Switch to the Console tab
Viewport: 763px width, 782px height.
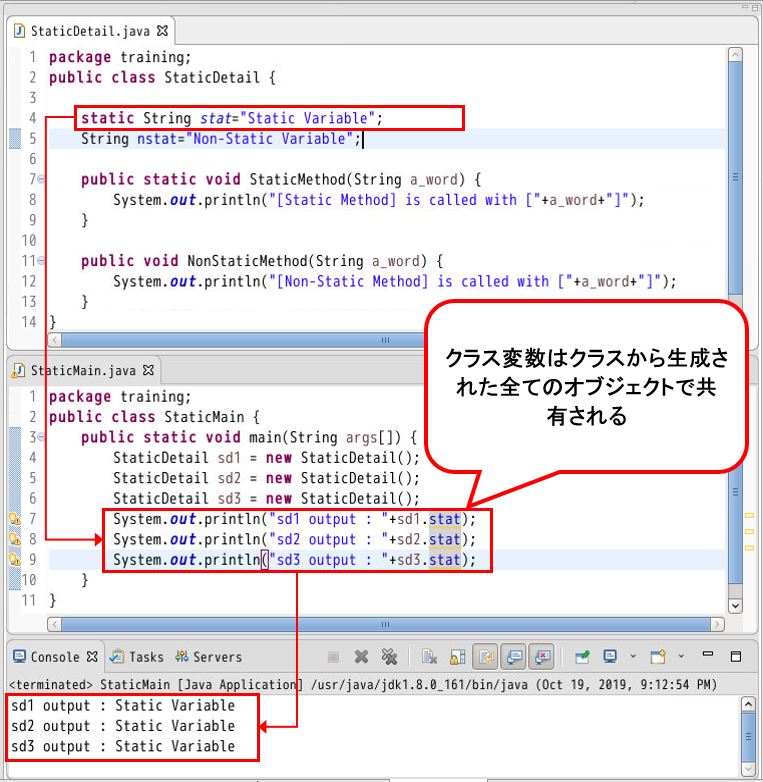point(55,657)
